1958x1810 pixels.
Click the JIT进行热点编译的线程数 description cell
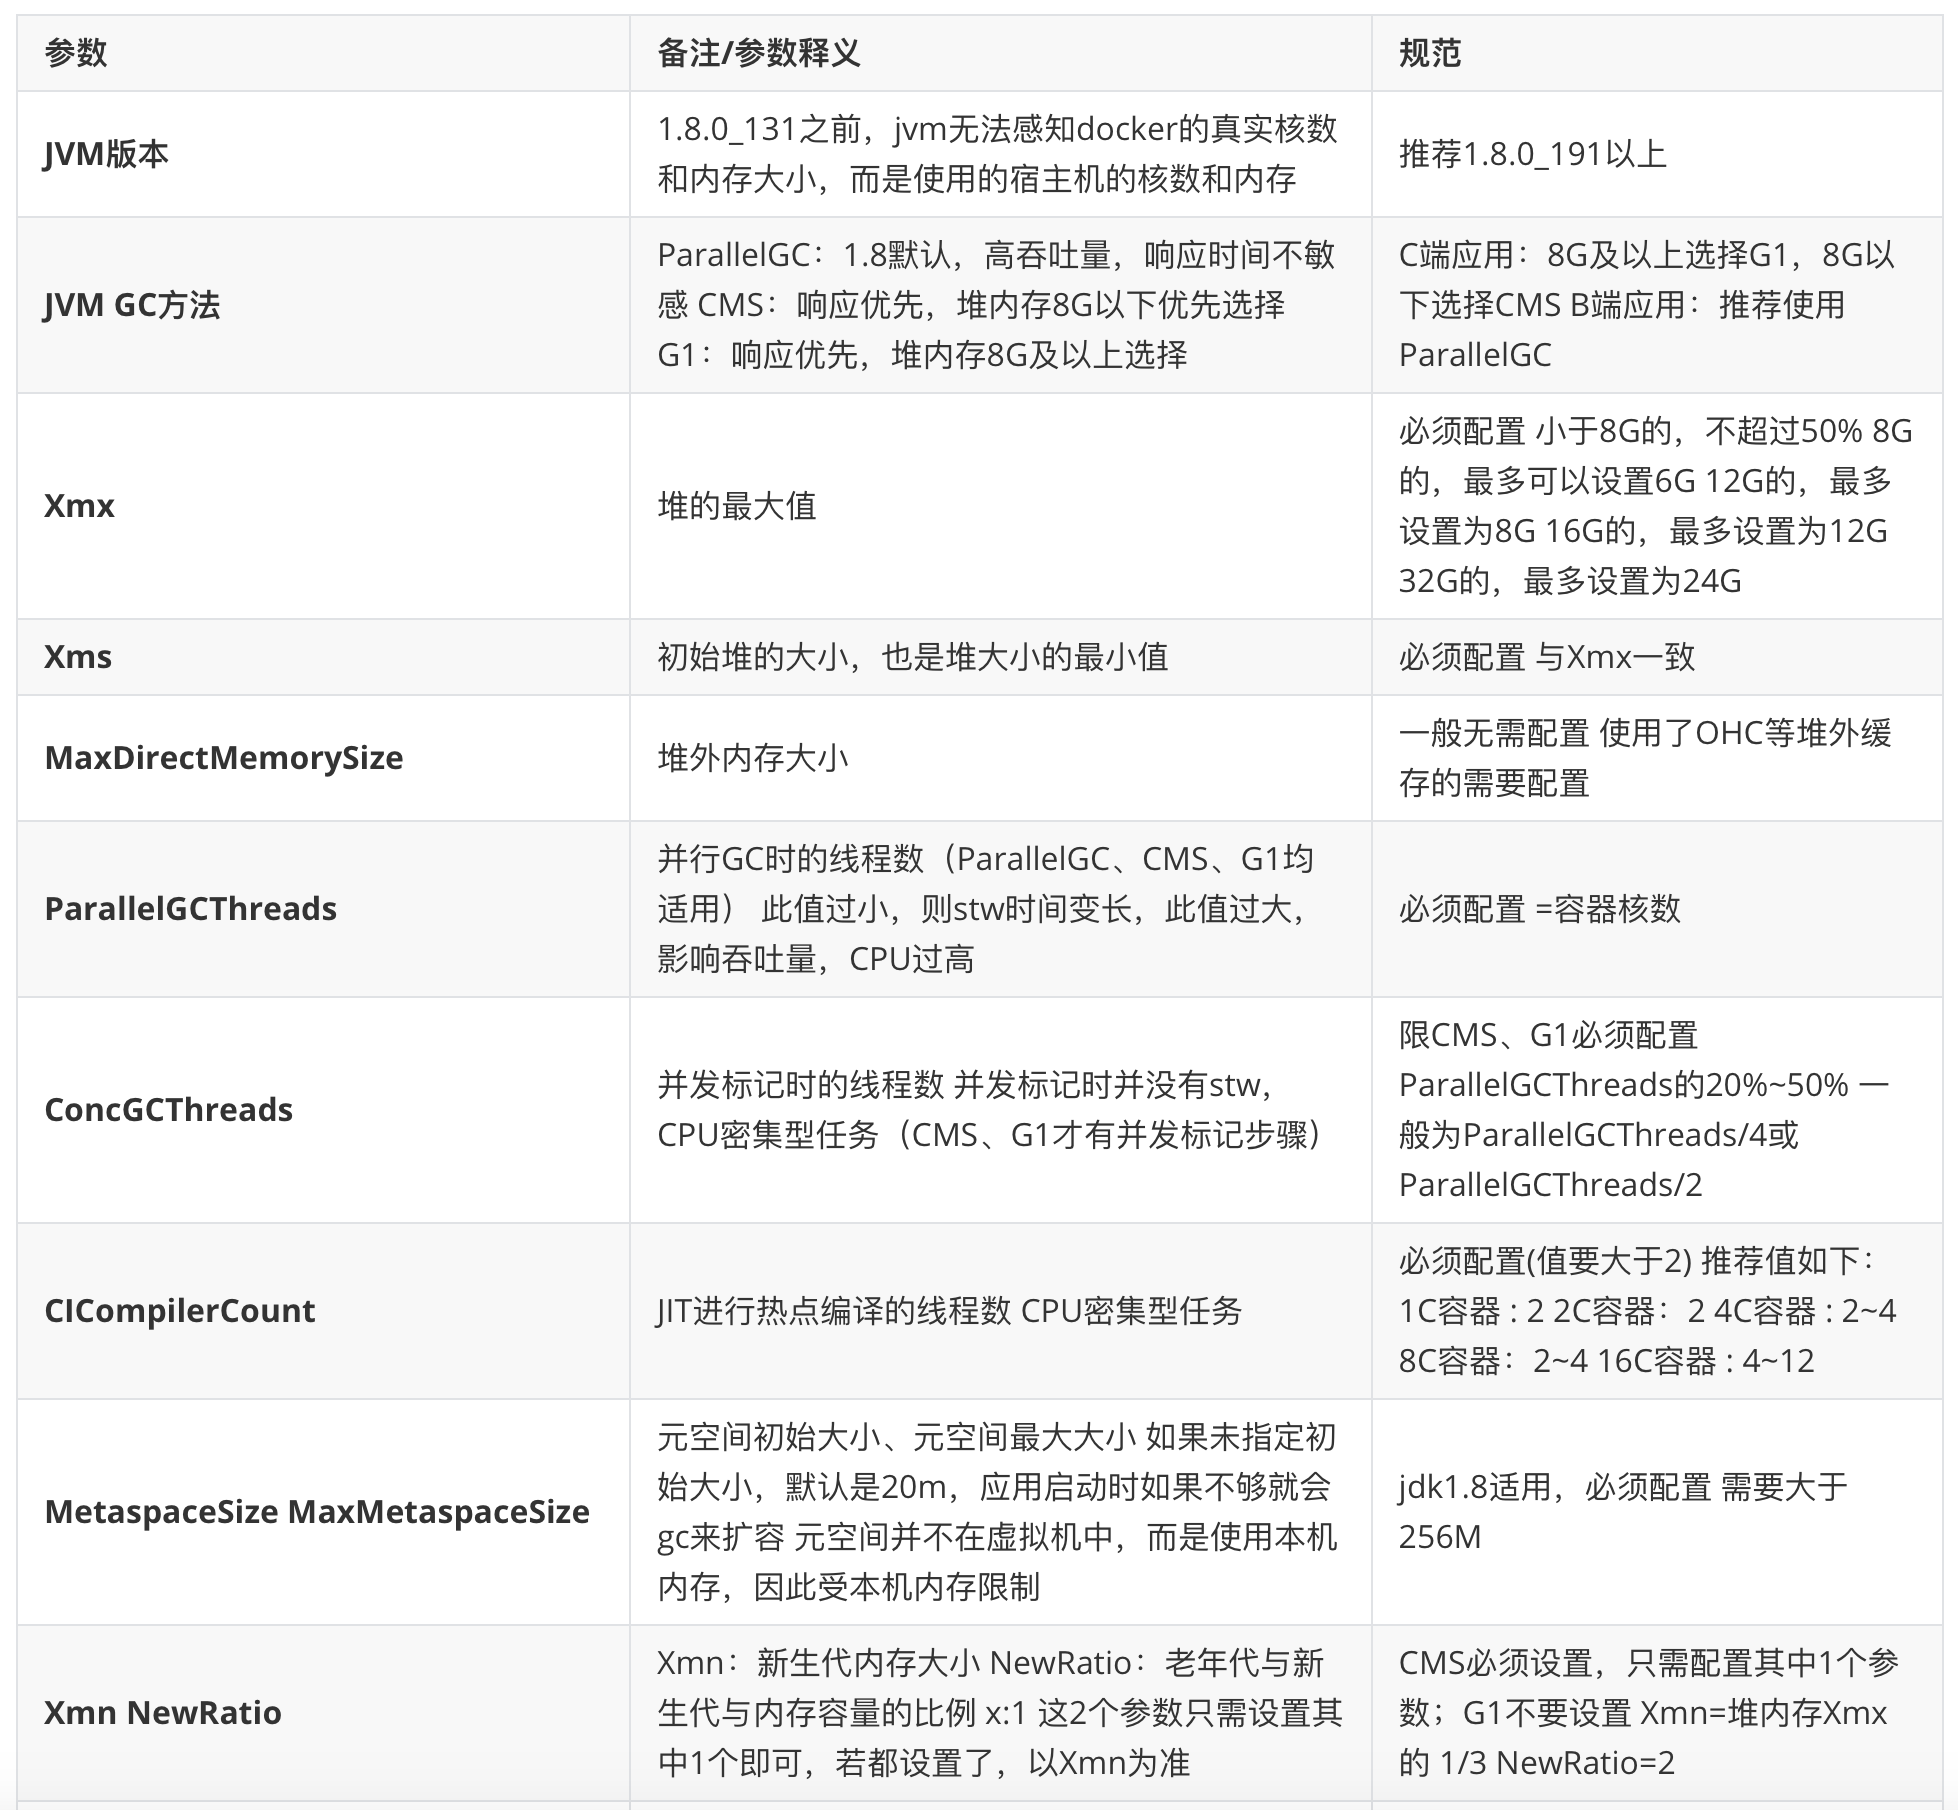click(x=1000, y=1311)
